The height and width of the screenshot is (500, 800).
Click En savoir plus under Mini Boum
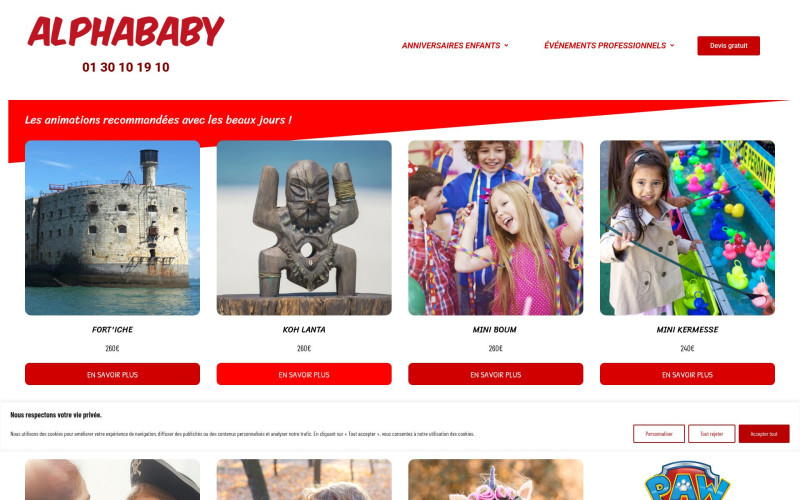coord(495,374)
